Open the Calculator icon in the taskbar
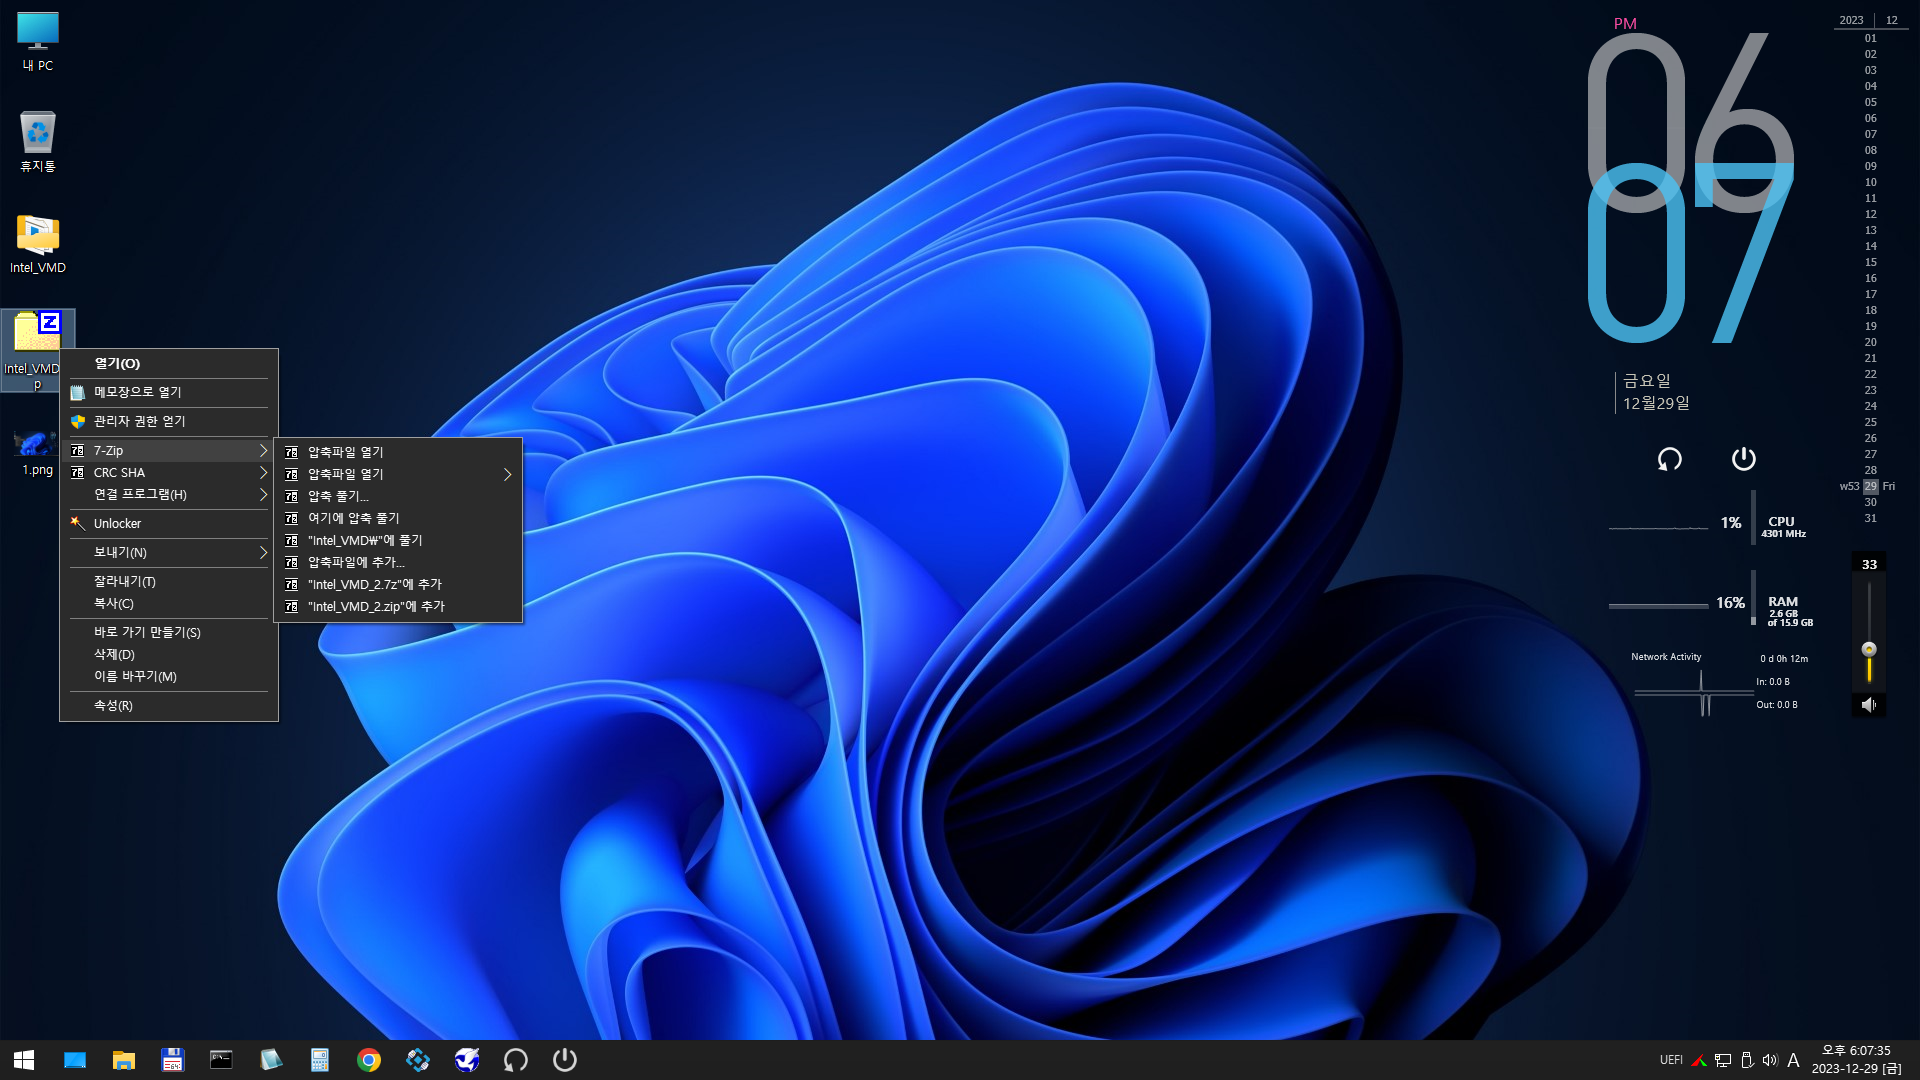 320,1060
